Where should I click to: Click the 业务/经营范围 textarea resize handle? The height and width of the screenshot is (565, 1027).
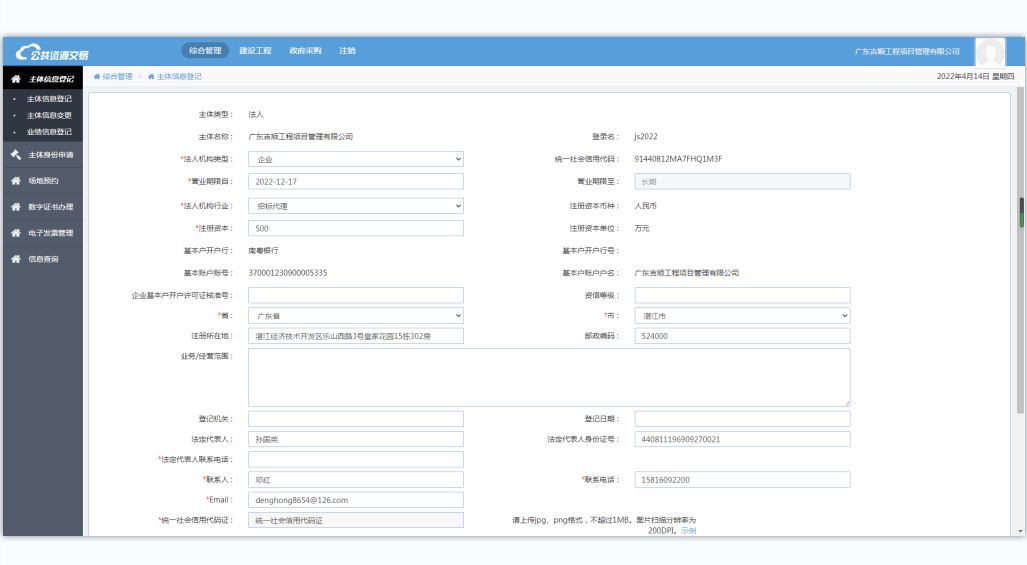click(x=847, y=403)
